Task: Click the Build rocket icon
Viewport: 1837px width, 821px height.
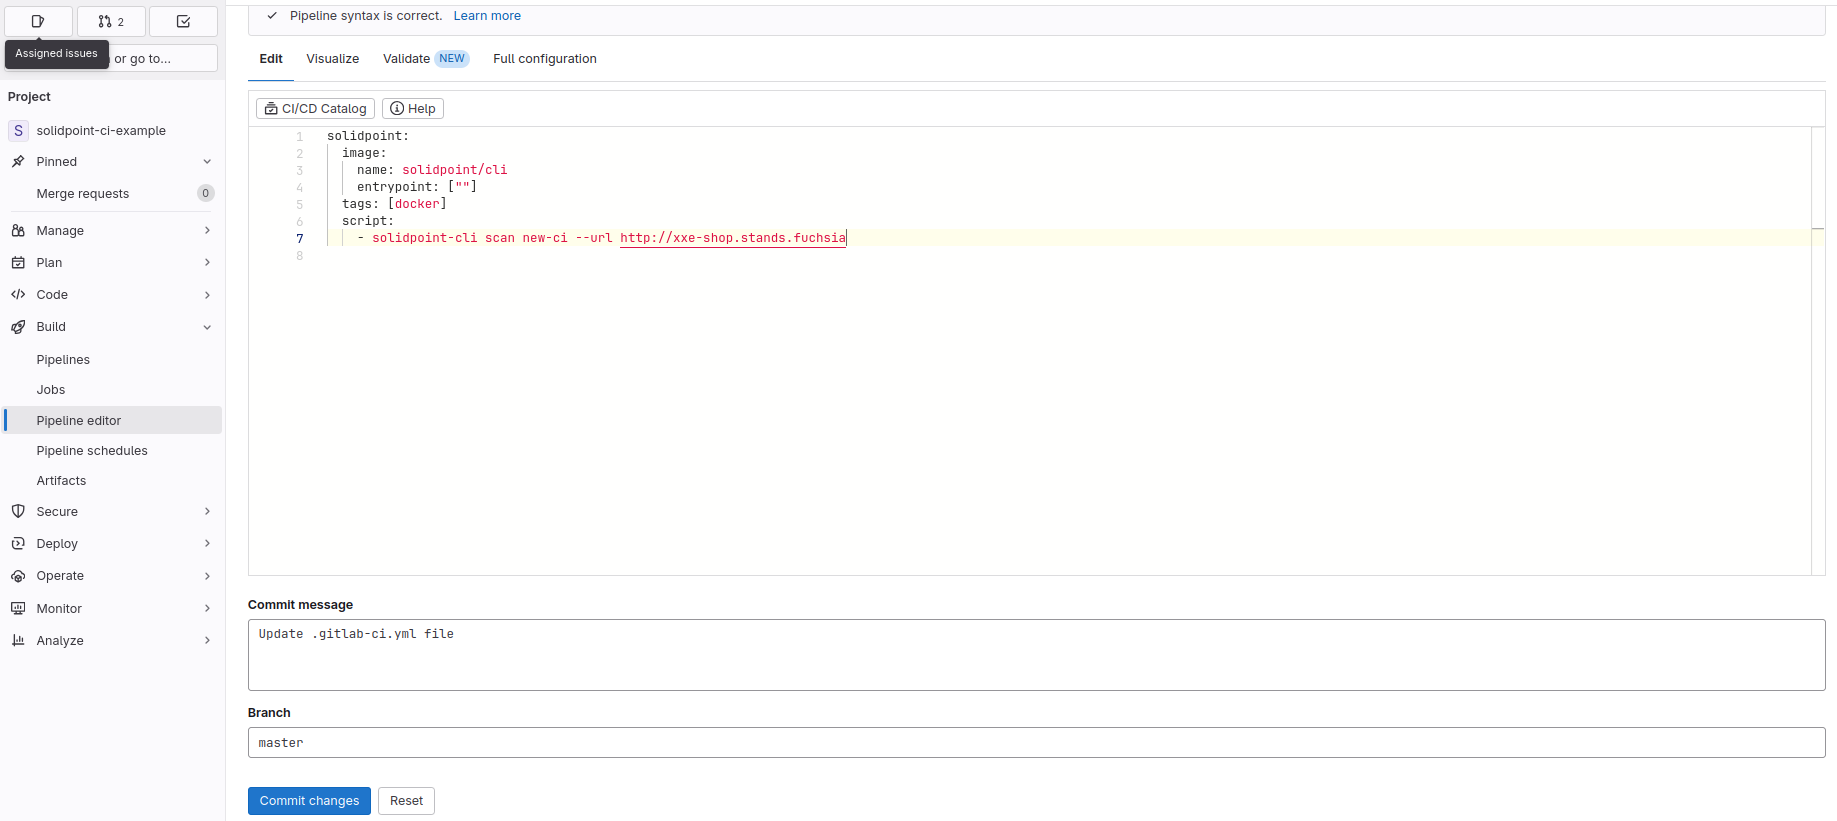Action: coord(18,327)
